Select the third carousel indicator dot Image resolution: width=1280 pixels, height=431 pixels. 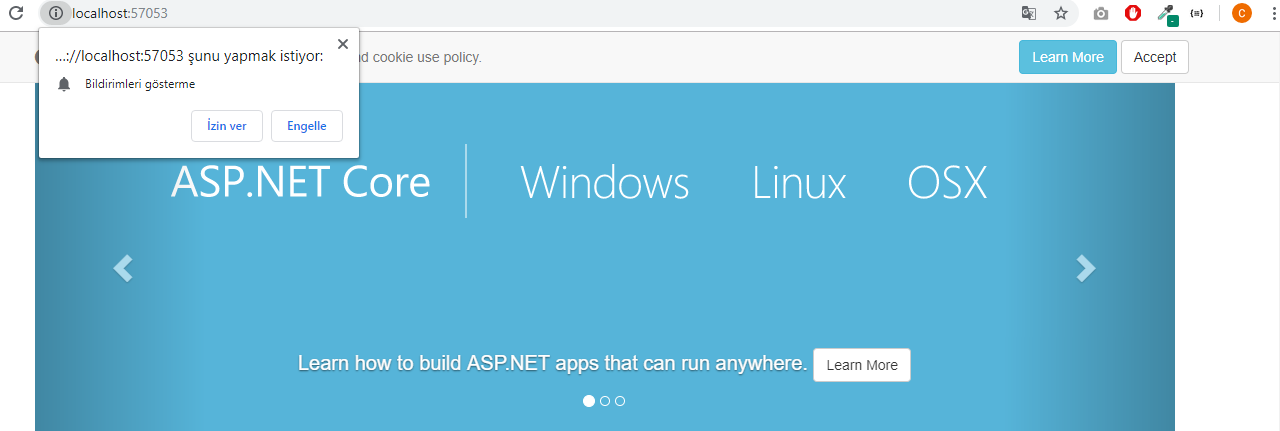[620, 401]
